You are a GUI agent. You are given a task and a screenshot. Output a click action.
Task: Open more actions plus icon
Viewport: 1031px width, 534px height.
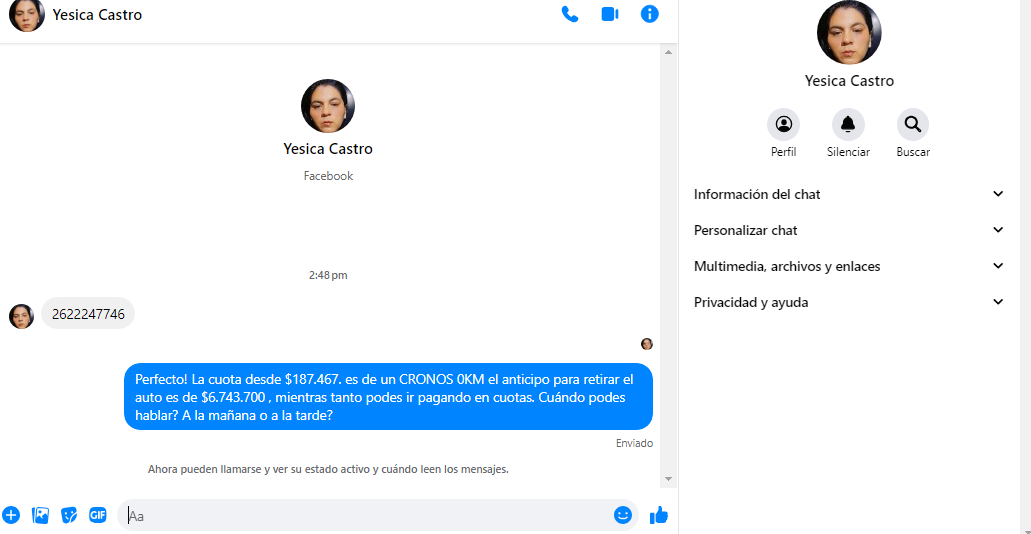tap(11, 515)
